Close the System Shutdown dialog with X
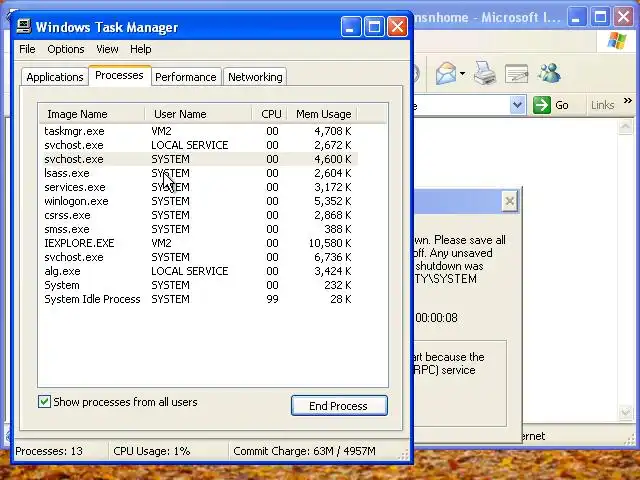The width and height of the screenshot is (640, 480). (x=510, y=201)
